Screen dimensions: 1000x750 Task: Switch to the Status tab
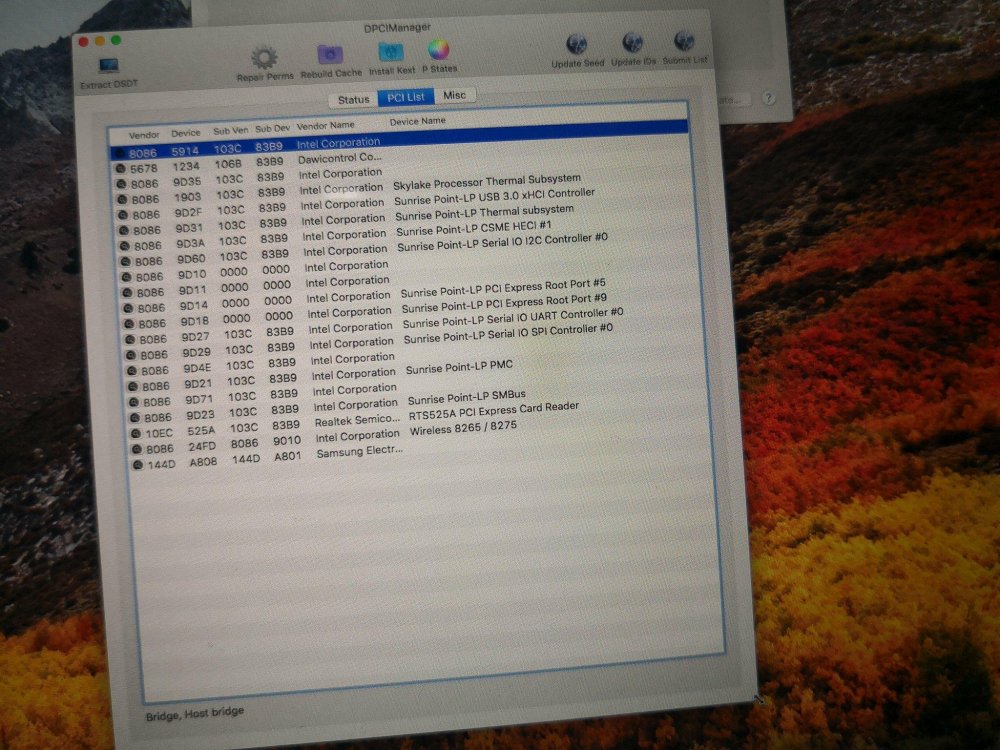[x=353, y=99]
